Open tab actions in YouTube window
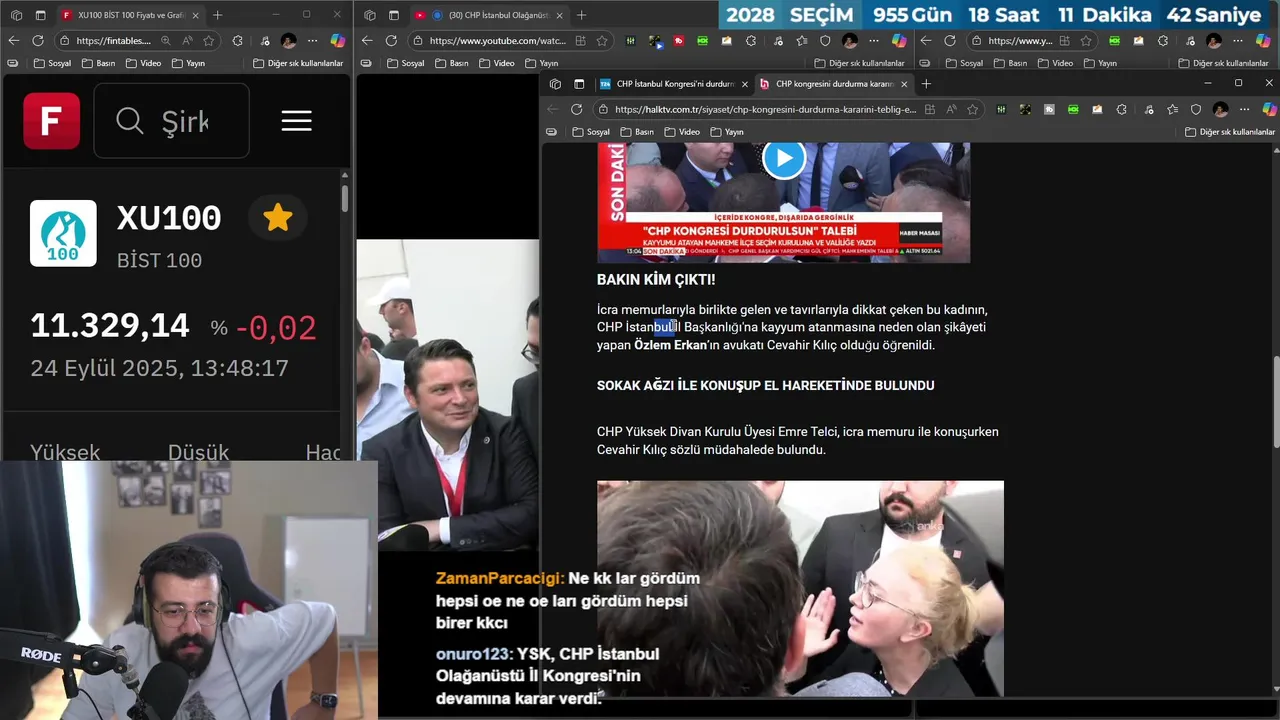This screenshot has height=720, width=1280. (394, 15)
